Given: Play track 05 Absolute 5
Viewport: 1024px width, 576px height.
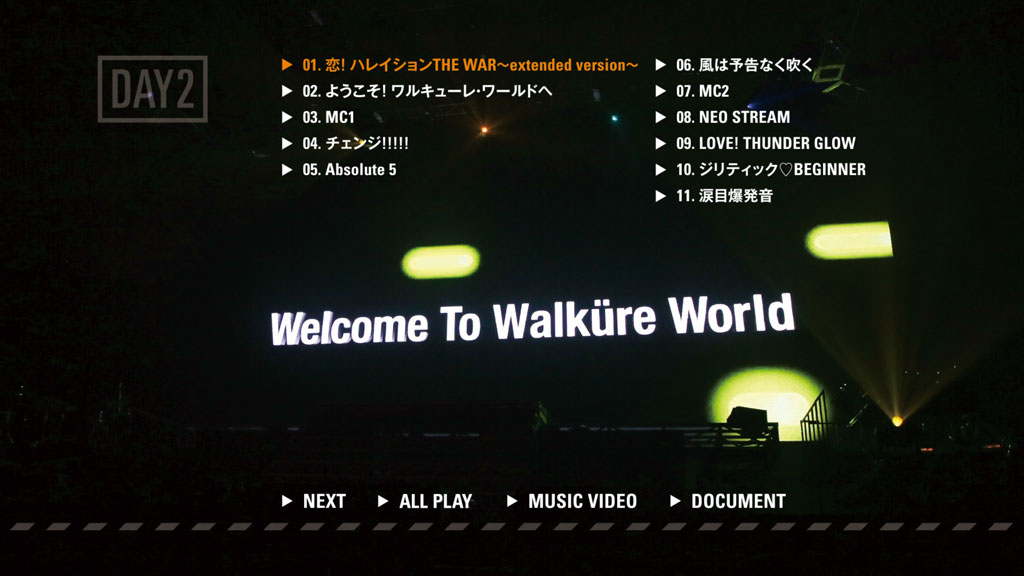Looking at the screenshot, I should pos(349,170).
